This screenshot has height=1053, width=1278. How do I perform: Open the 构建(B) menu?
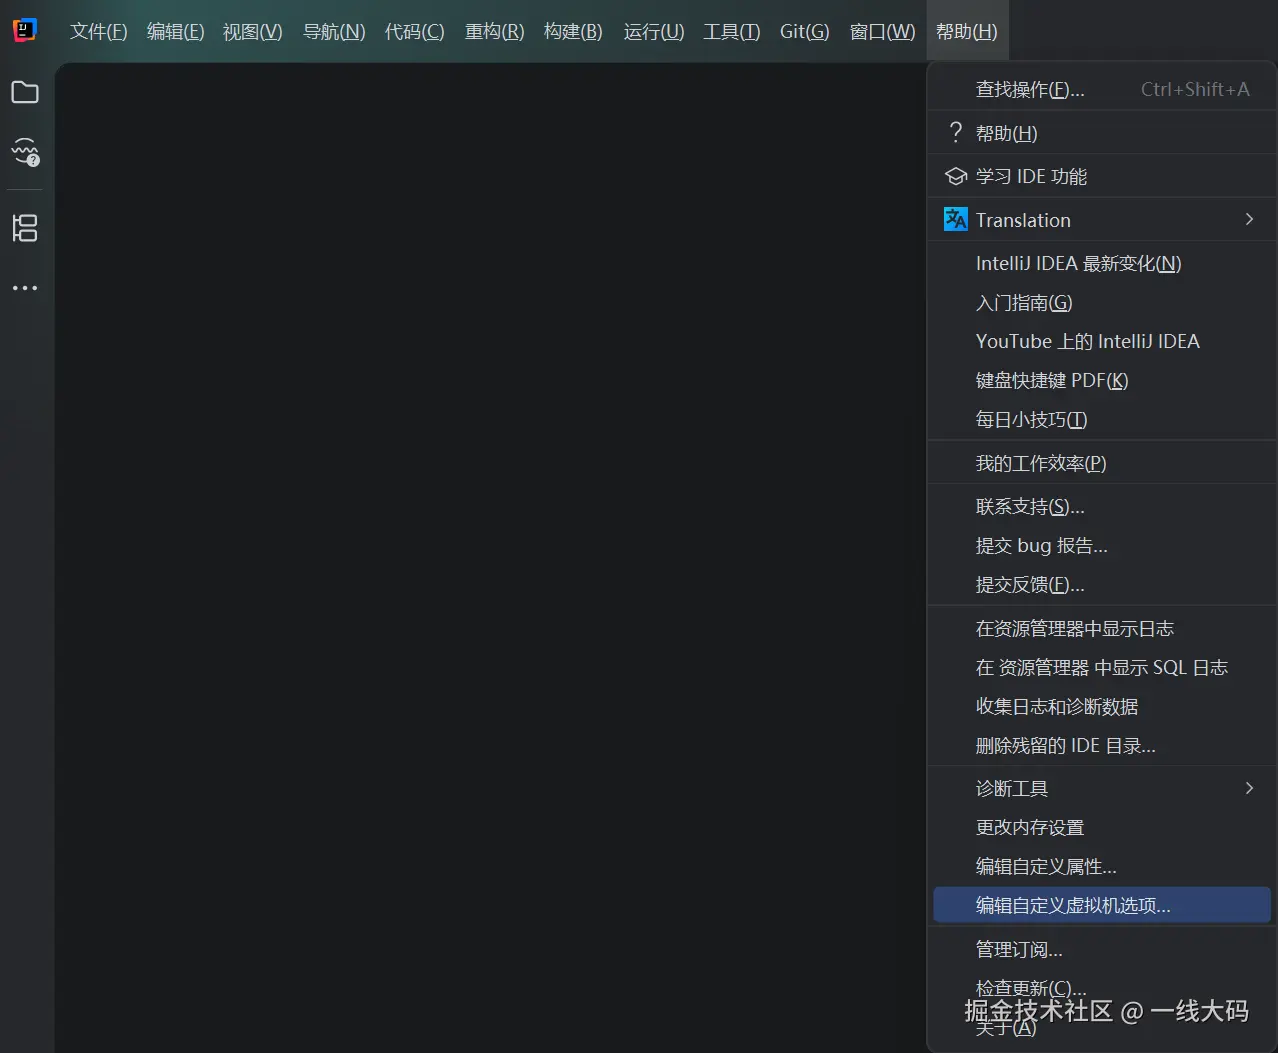tap(573, 32)
